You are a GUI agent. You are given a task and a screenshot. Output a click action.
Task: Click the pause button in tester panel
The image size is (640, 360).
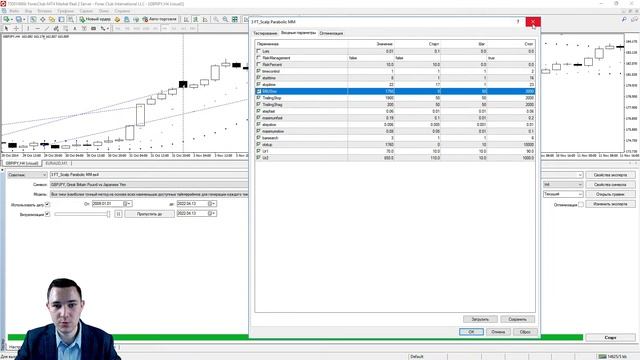pos(118,214)
